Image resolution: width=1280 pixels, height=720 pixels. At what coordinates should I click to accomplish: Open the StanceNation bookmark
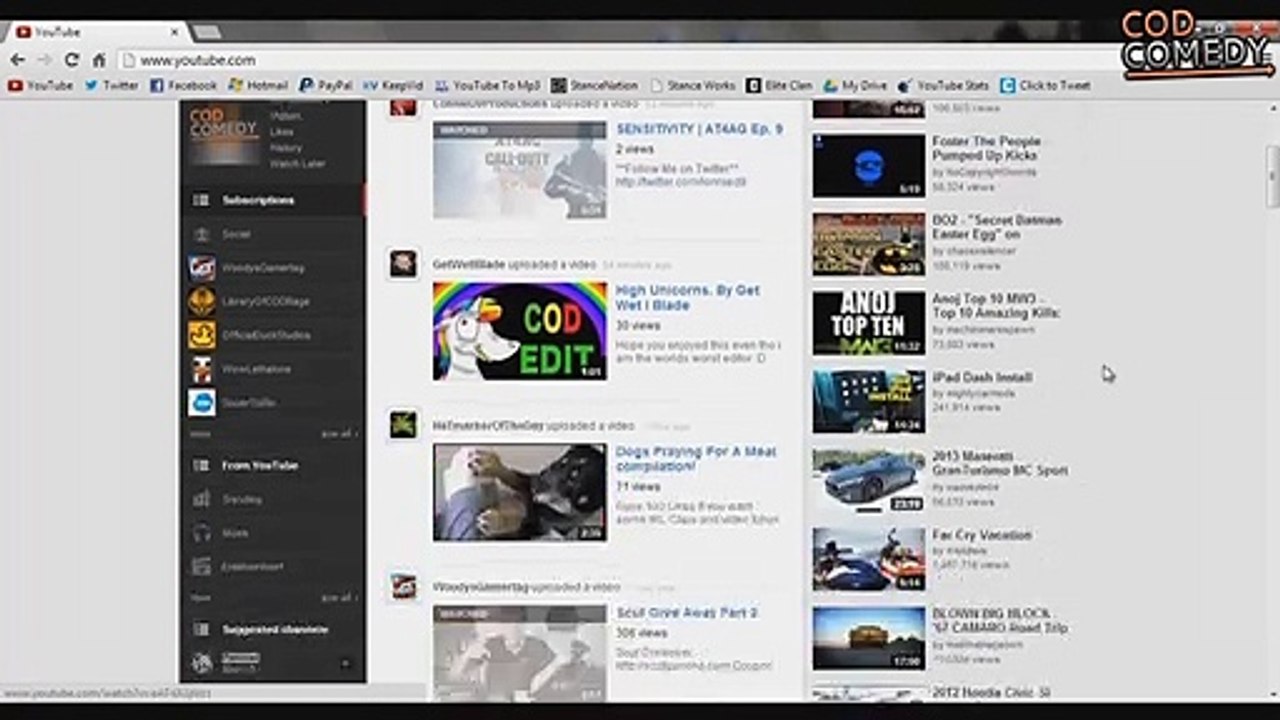tap(594, 86)
